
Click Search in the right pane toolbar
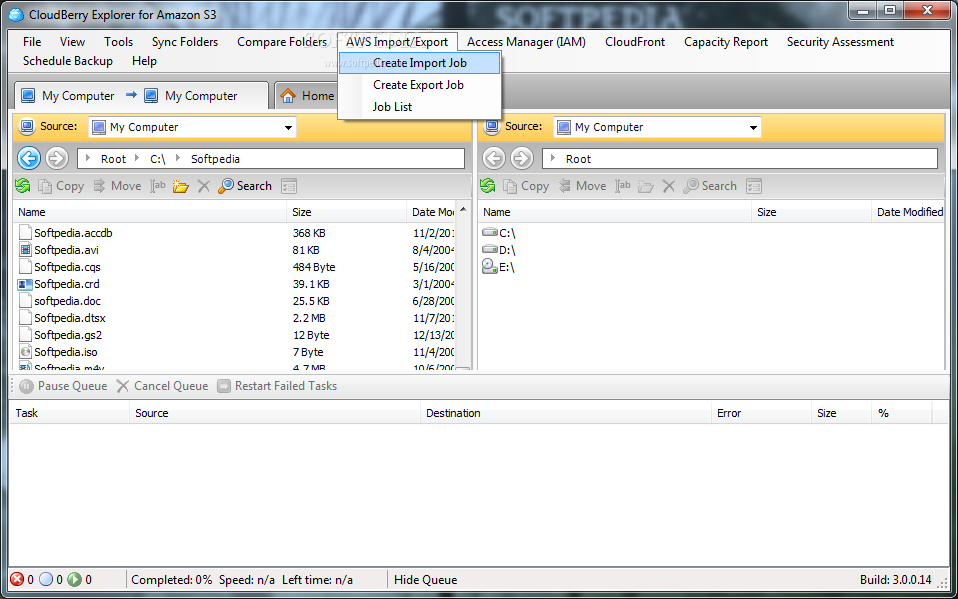(710, 186)
